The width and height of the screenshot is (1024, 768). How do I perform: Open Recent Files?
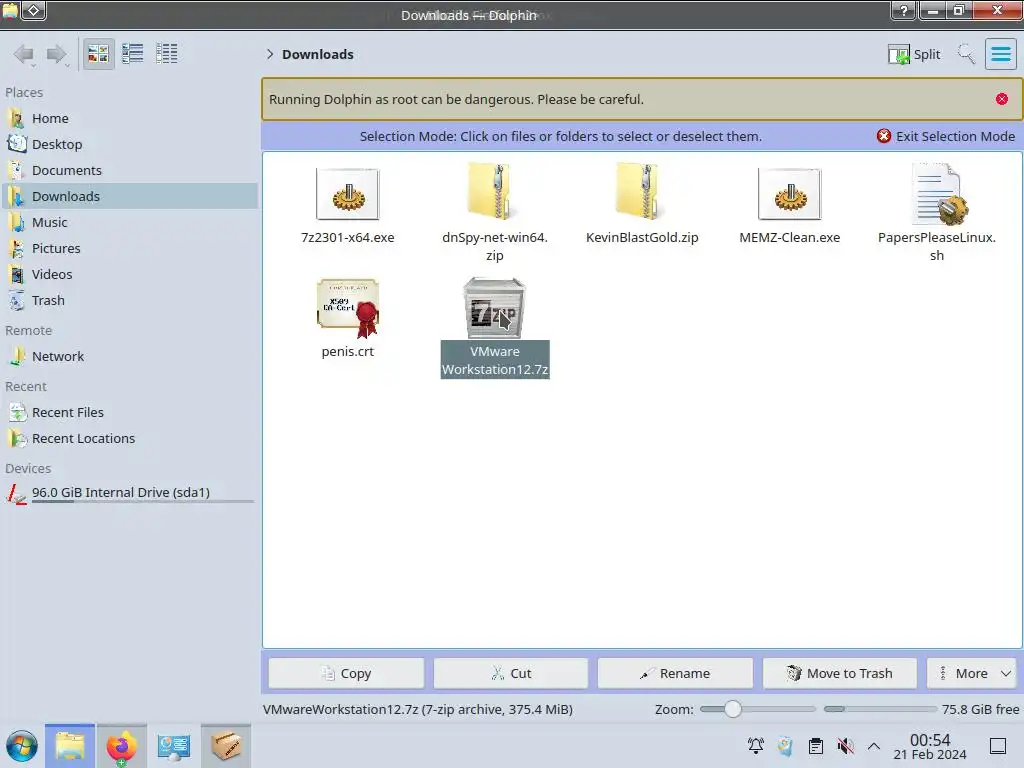pyautogui.click(x=131, y=413)
